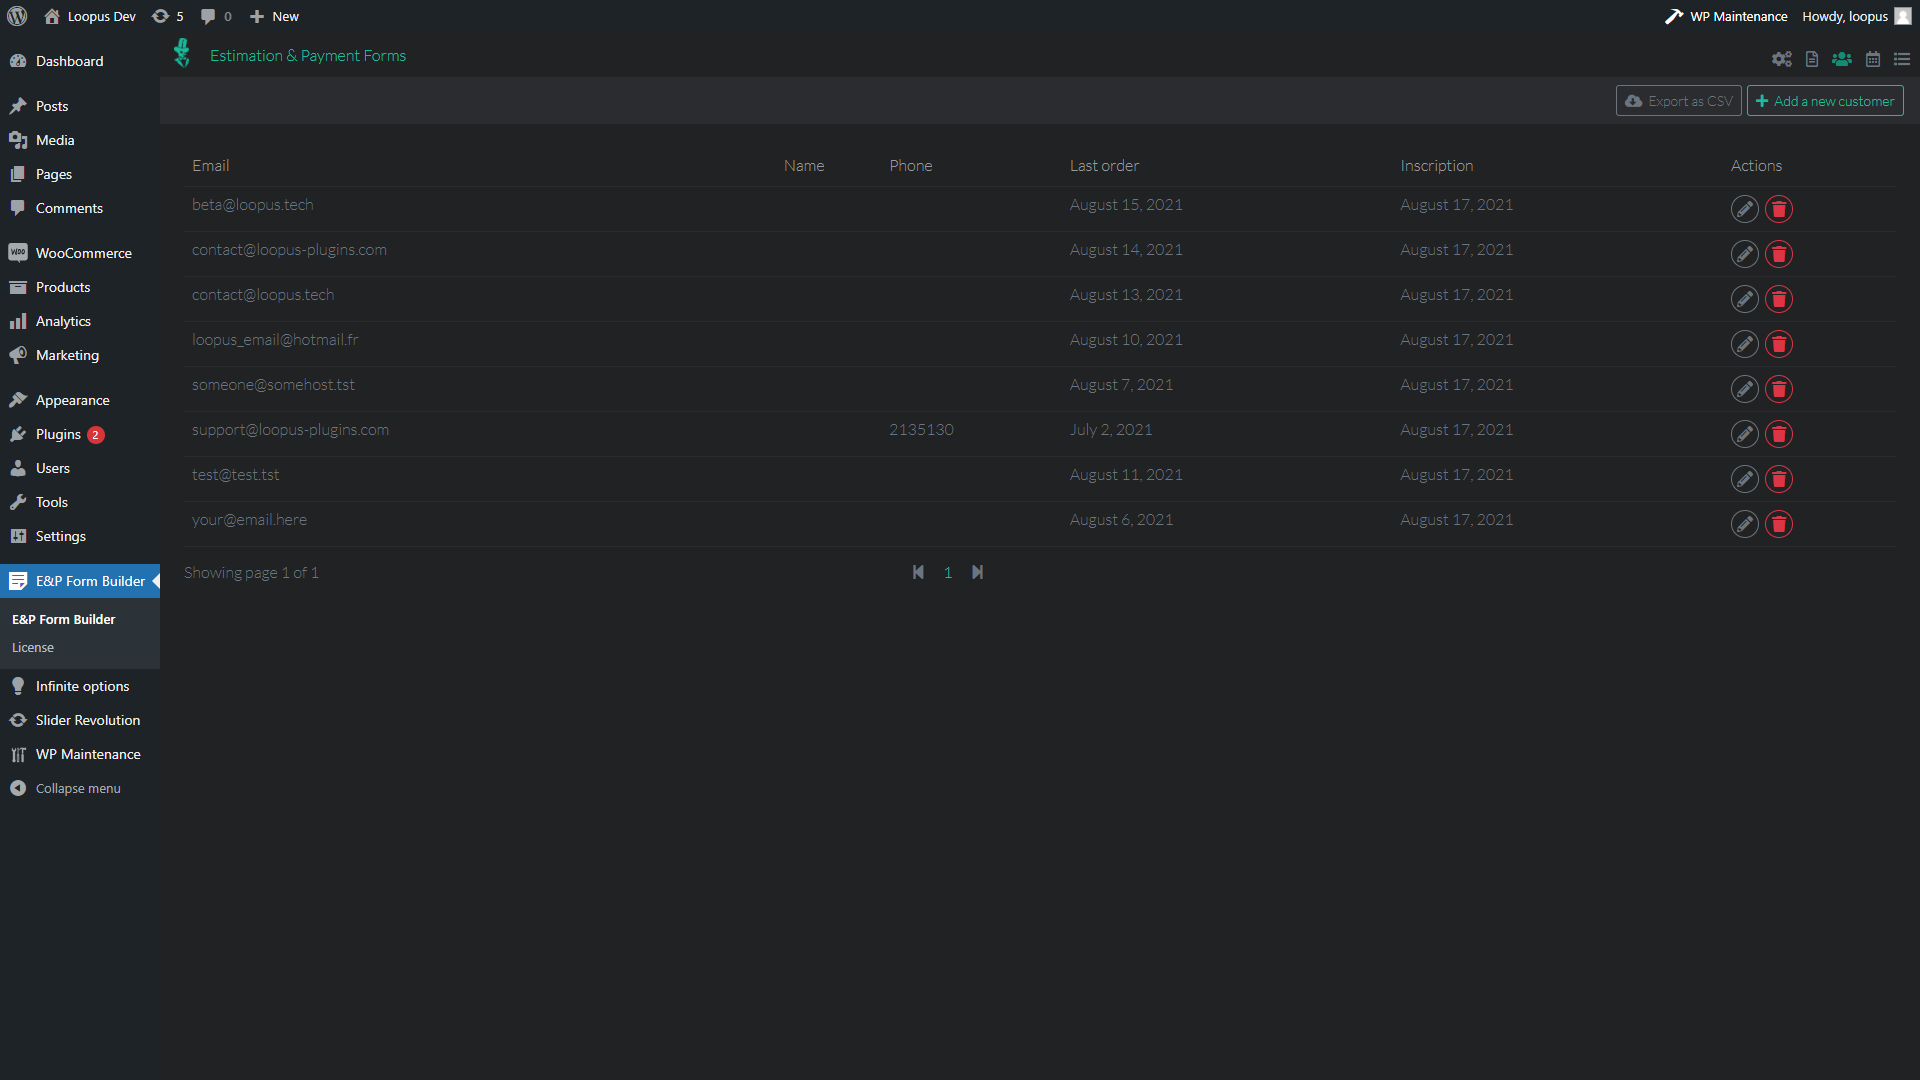Screen dimensions: 1920x1080
Task: Collapse the WordPress admin menu
Action: tap(77, 788)
